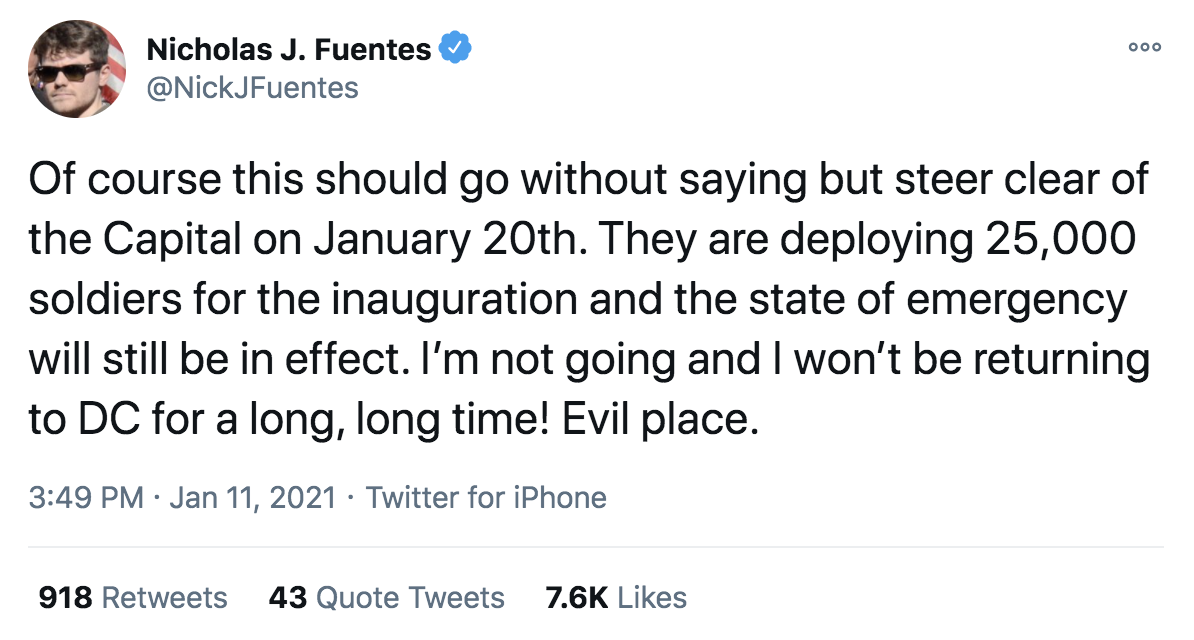View the 7.6K Likes list
Screen dimensions: 1194x640
[x=616, y=598]
